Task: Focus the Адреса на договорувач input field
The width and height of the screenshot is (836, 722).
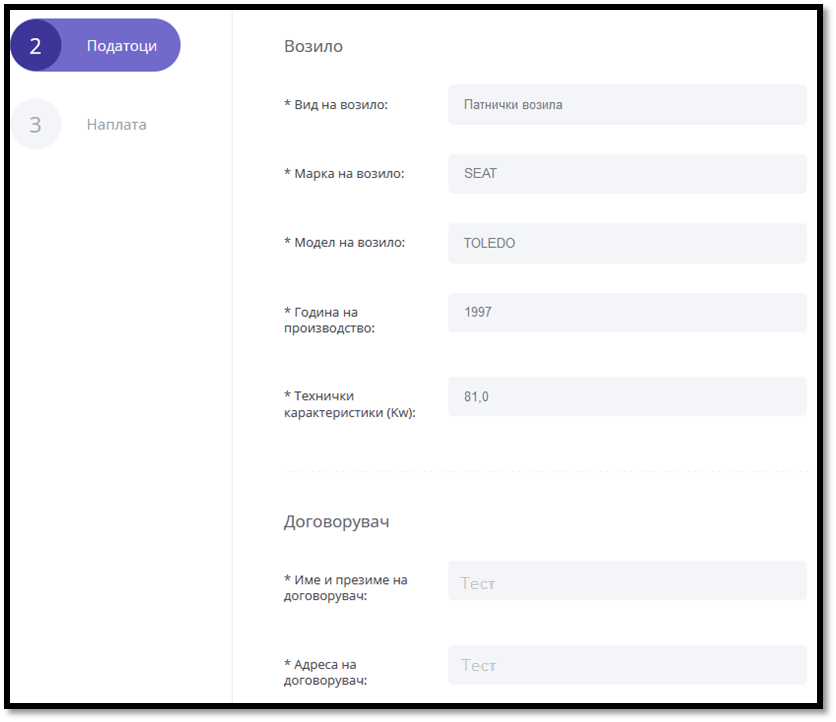Action: tap(627, 665)
